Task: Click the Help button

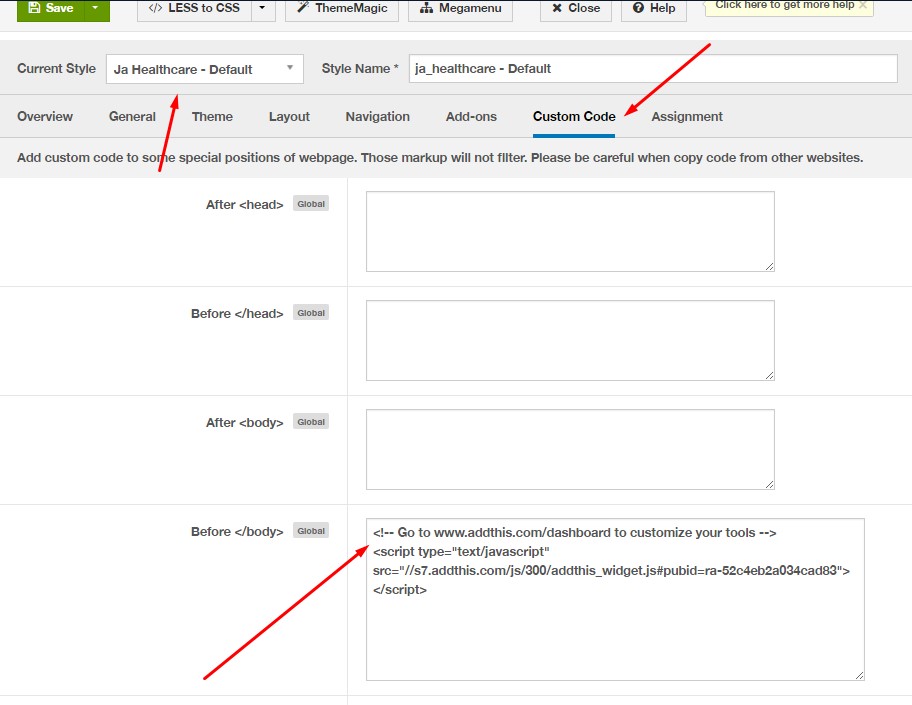Action: click(654, 9)
